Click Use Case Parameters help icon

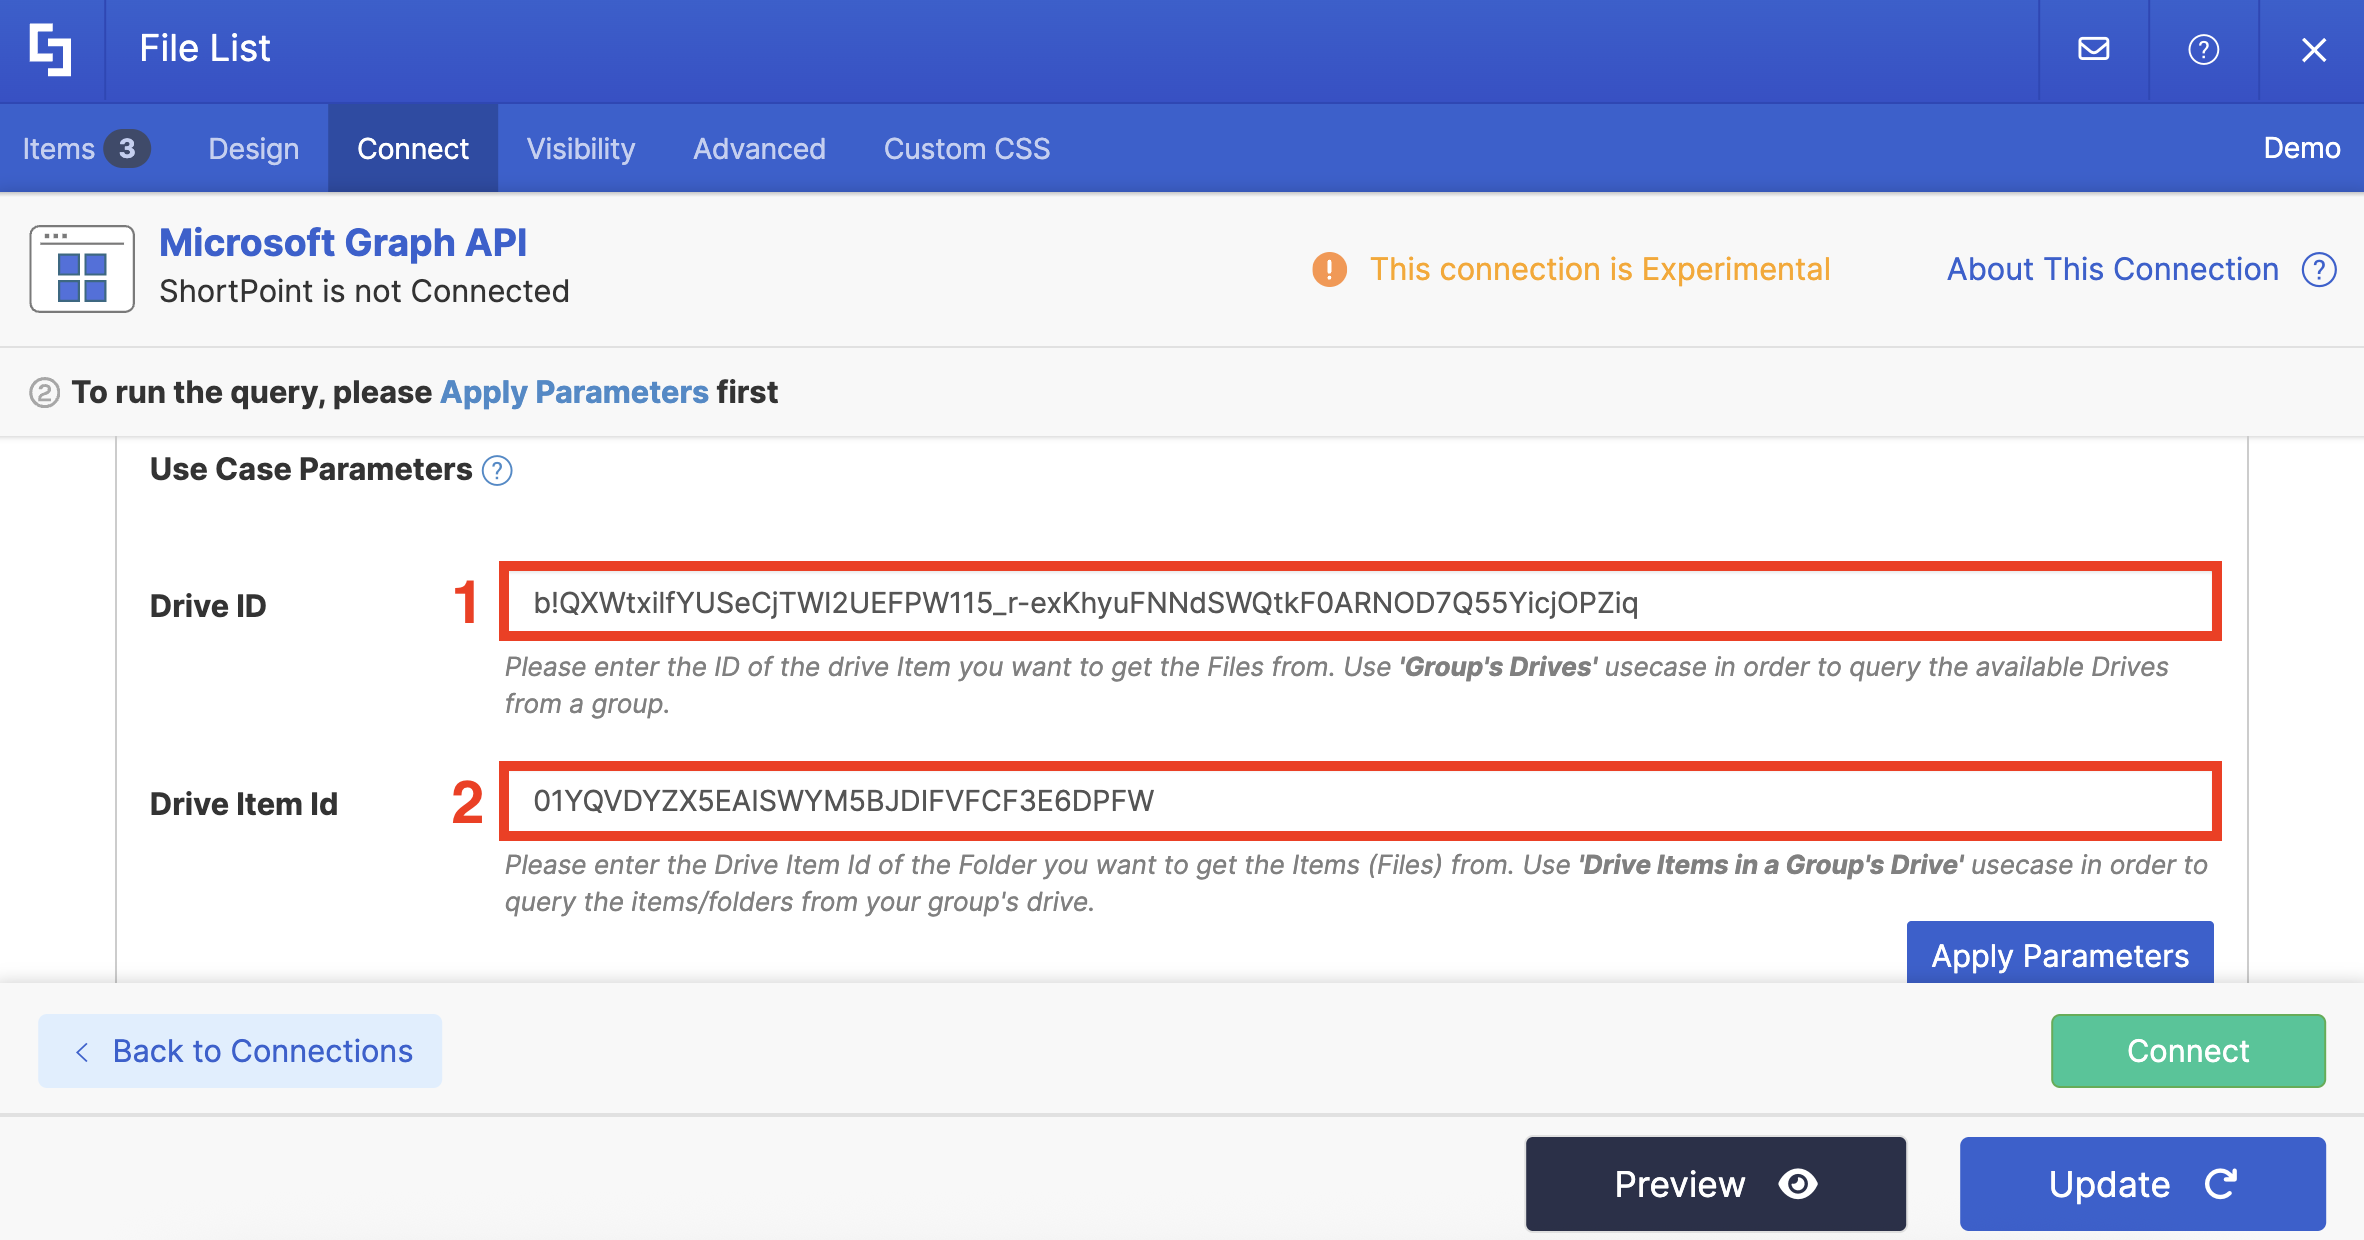coord(497,470)
